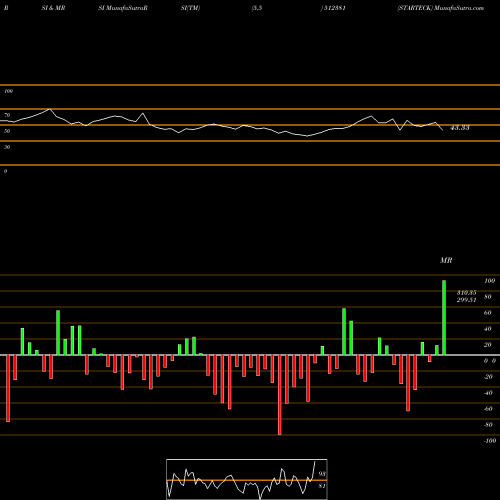Click the tallest green bar at the chart's right end
Image resolution: width=500 pixels, height=500 pixels.
pos(444,318)
